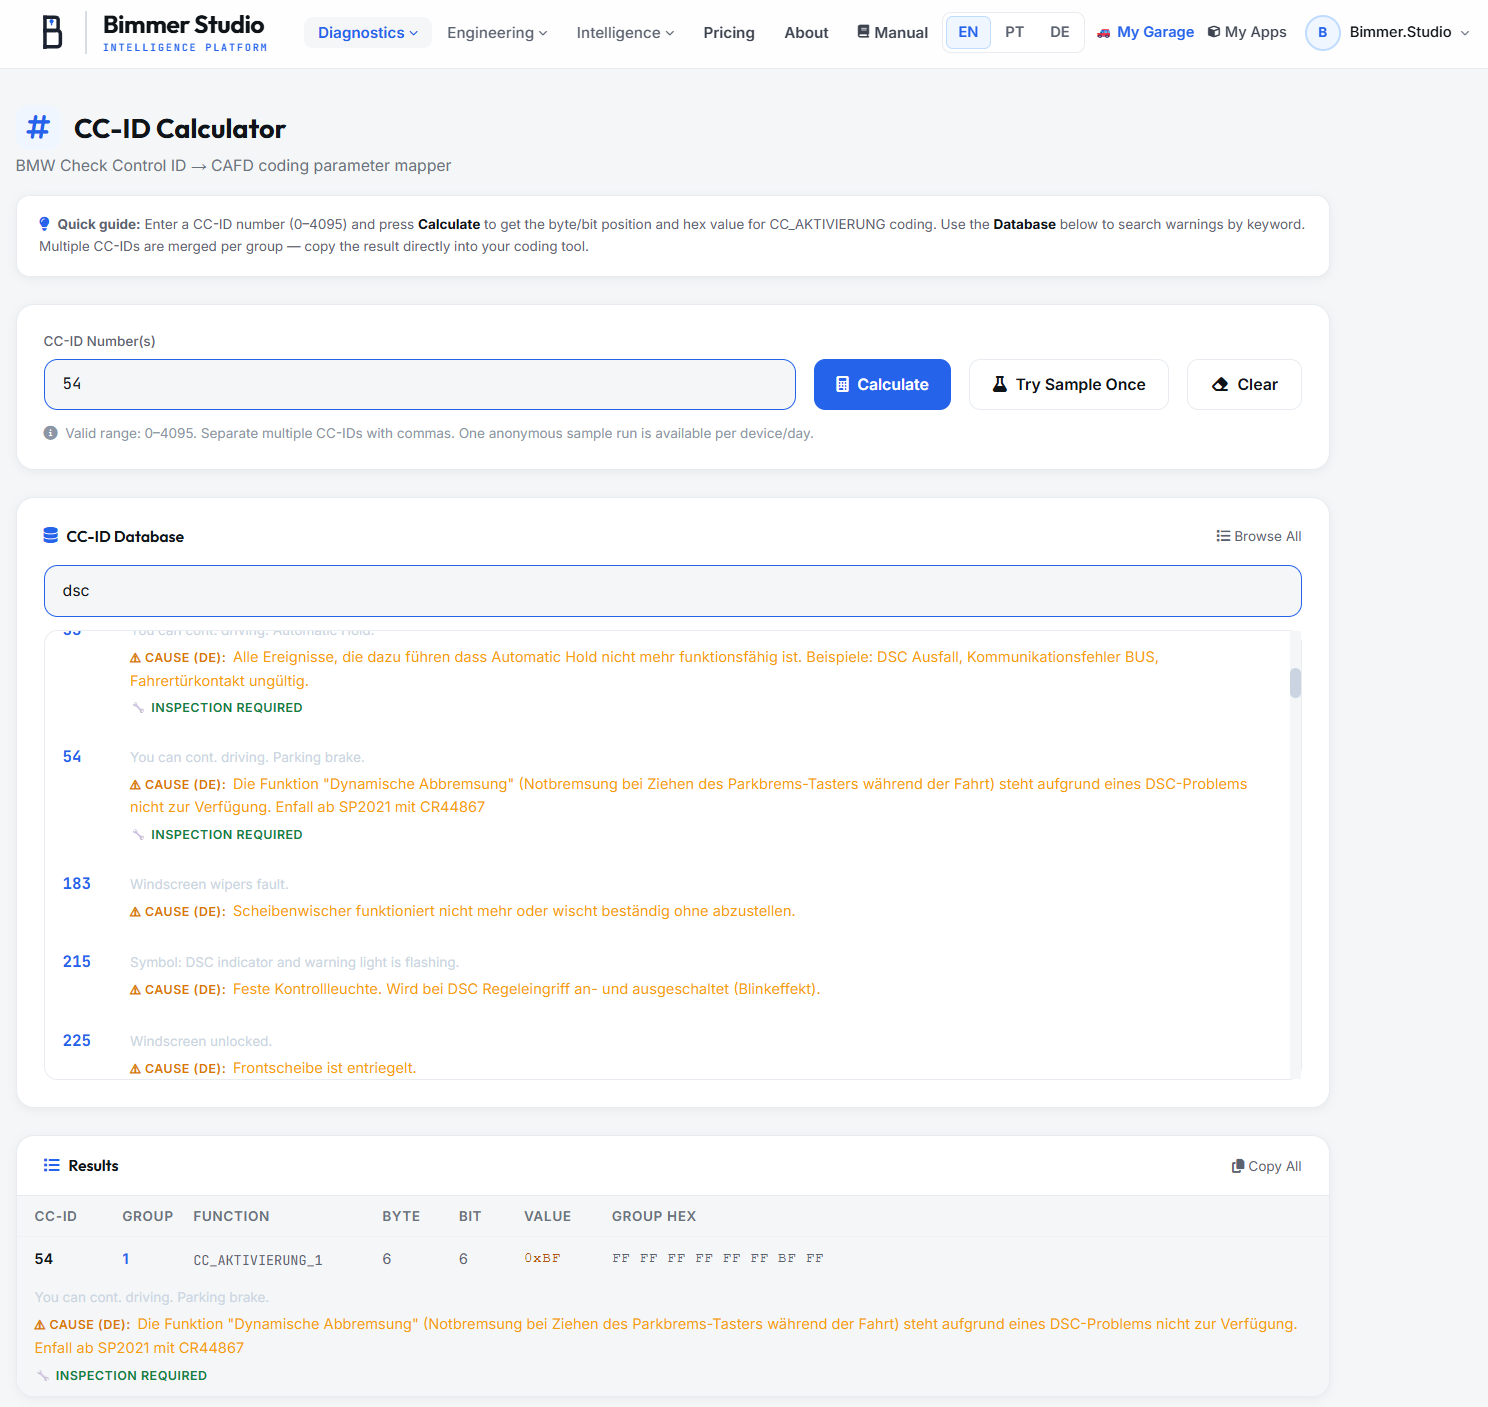Go to the Pricing page
Viewport: 1488px width, 1407px height.
[x=729, y=33]
